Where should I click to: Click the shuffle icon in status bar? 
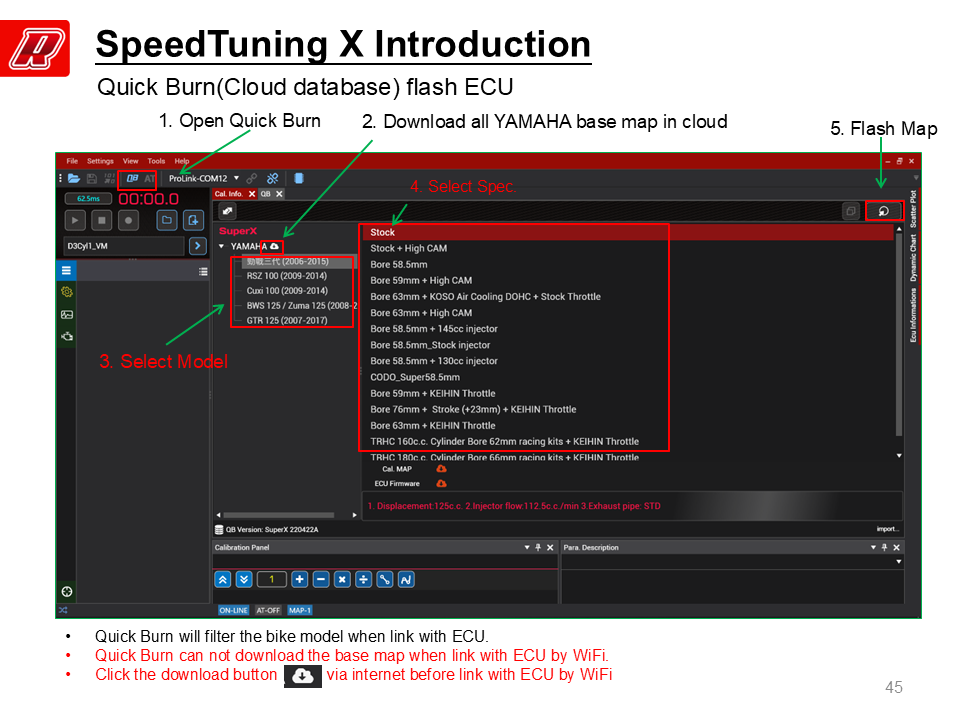(x=63, y=610)
